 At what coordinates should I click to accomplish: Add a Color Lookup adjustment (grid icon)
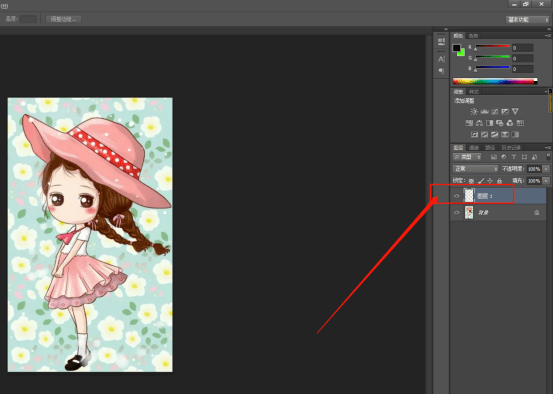pos(520,123)
